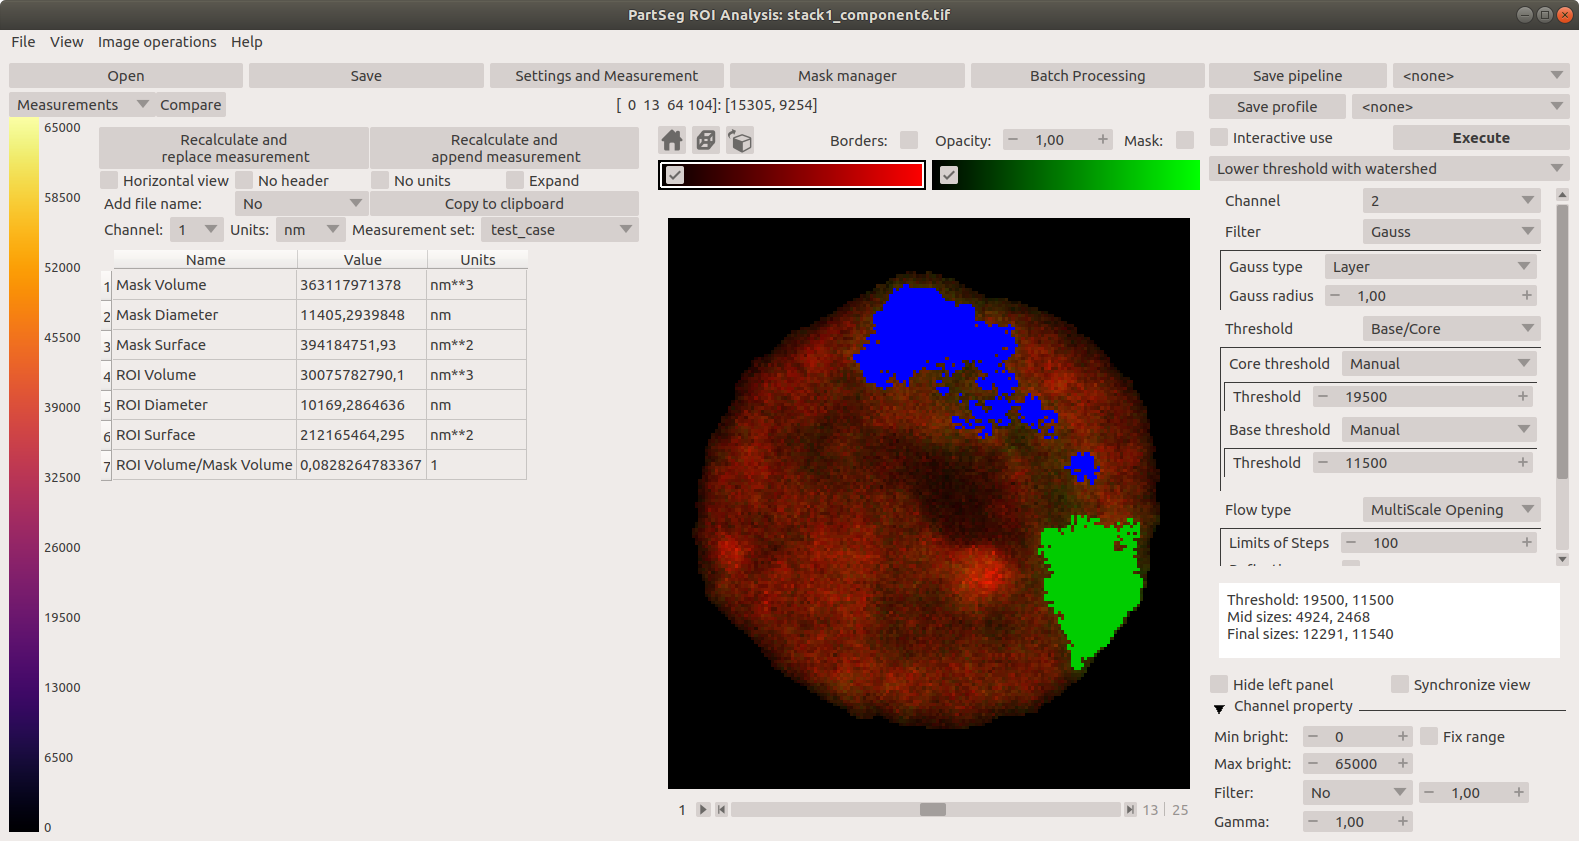Screen dimensions: 1579x841
Task: Enable the Mask checkbox
Action: [x=1185, y=140]
